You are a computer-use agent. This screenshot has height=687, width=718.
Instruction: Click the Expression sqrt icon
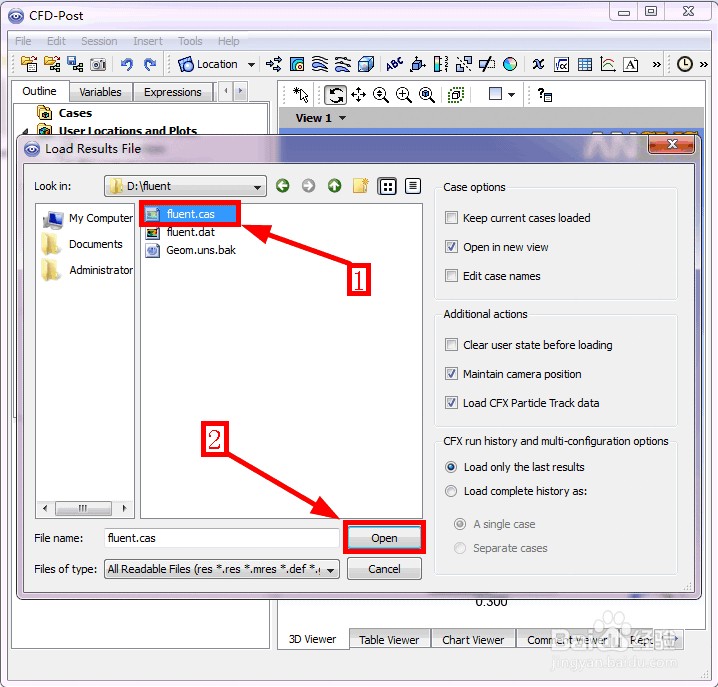[x=561, y=65]
